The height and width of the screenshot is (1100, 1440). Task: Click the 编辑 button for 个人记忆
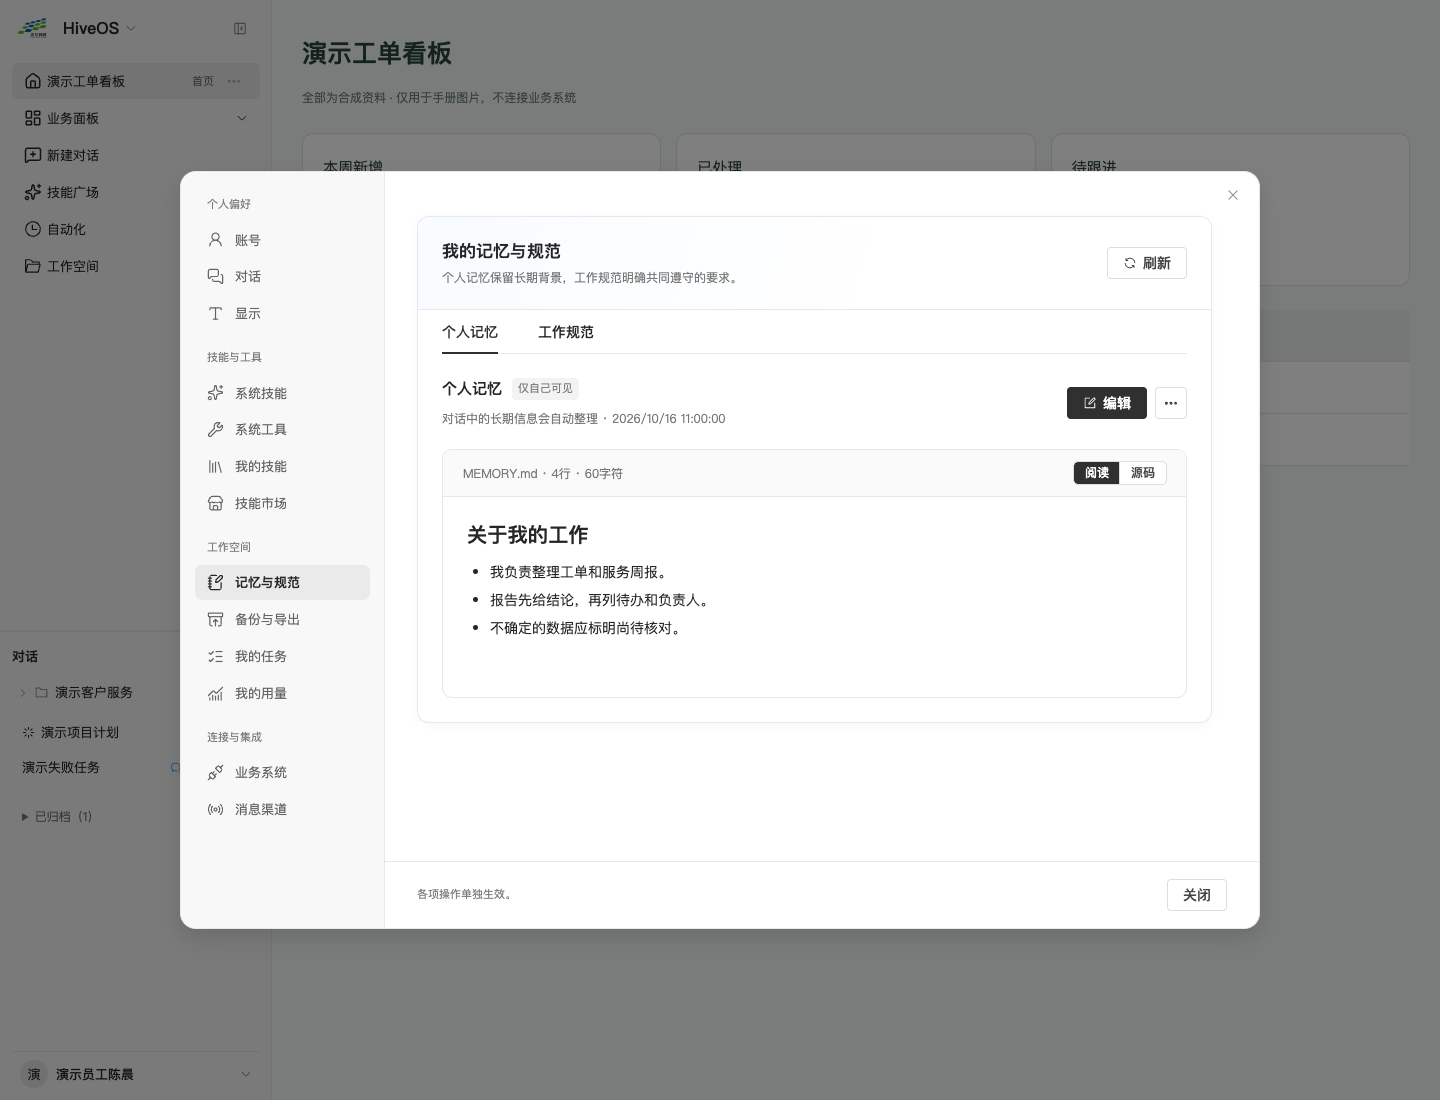click(x=1107, y=403)
